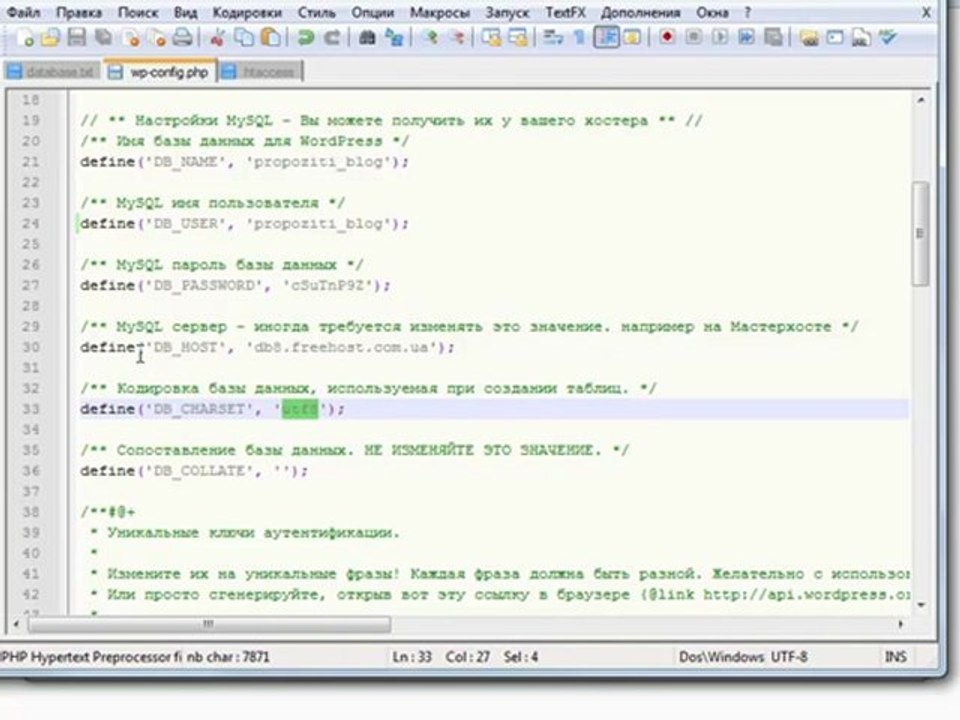Open the TextFX menu
Screen dimensions: 960x720
click(x=565, y=12)
